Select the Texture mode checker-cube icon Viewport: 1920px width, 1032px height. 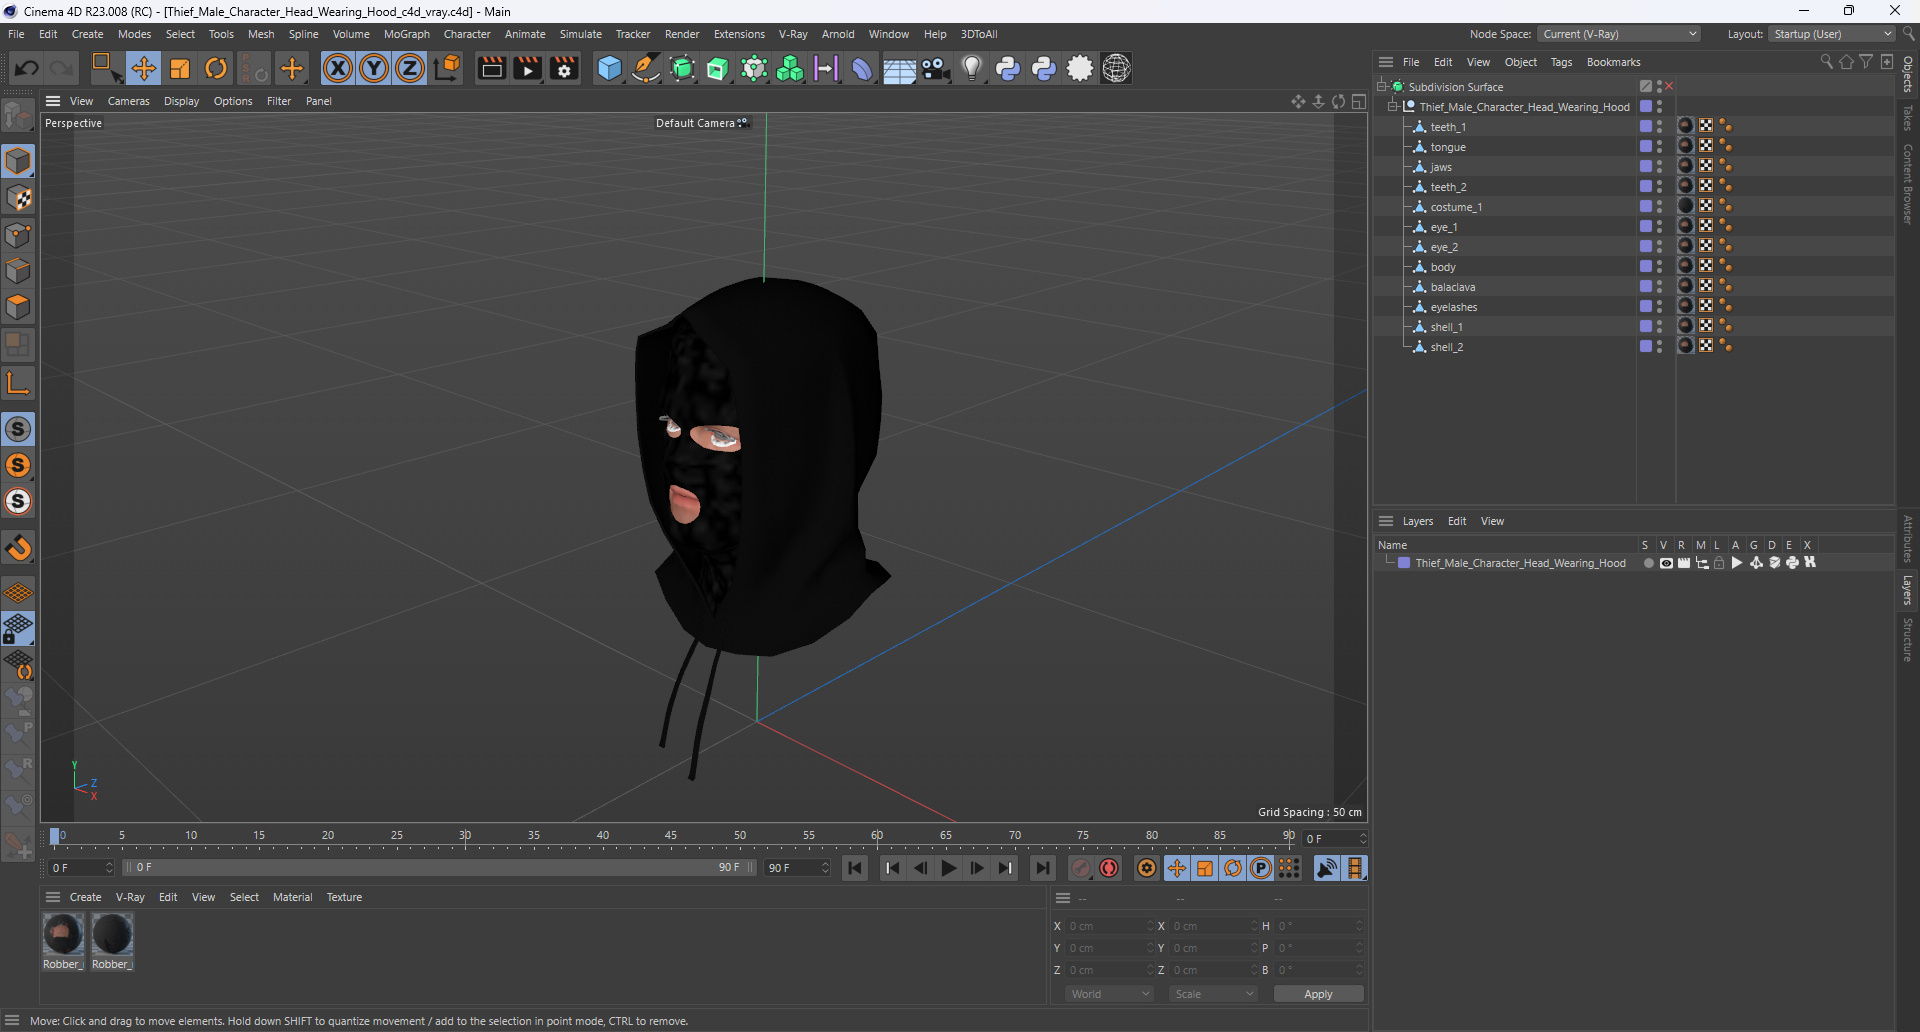[x=18, y=198]
